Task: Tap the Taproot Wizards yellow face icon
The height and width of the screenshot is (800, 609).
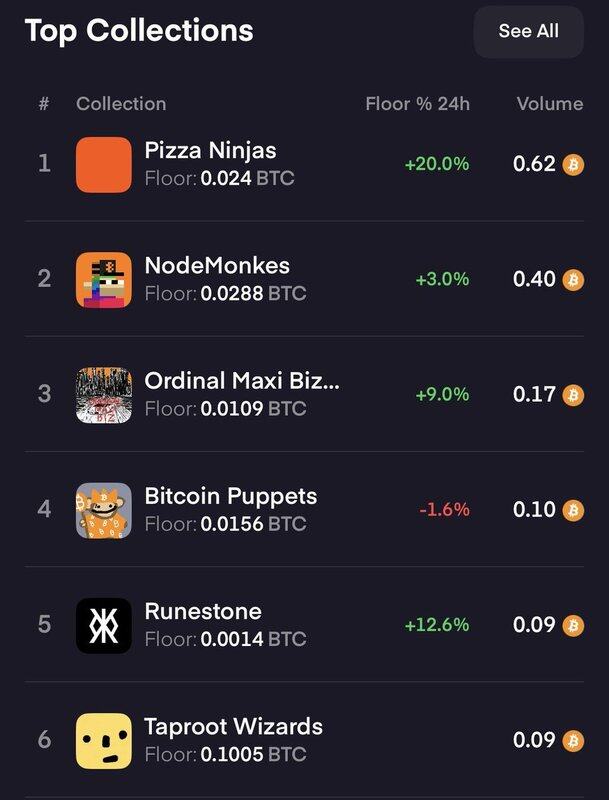Action: tap(104, 740)
